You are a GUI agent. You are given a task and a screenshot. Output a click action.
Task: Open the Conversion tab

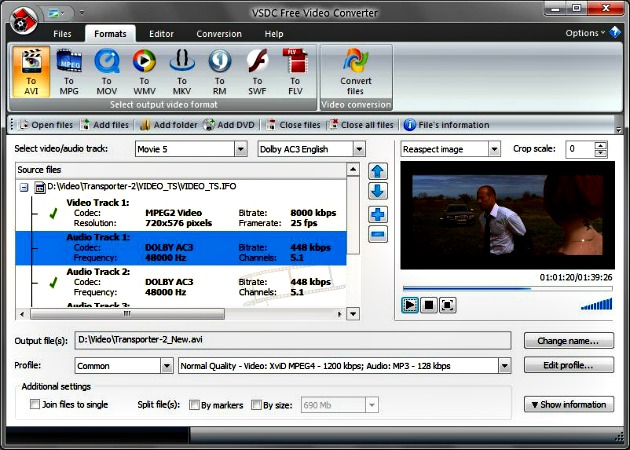(x=219, y=34)
